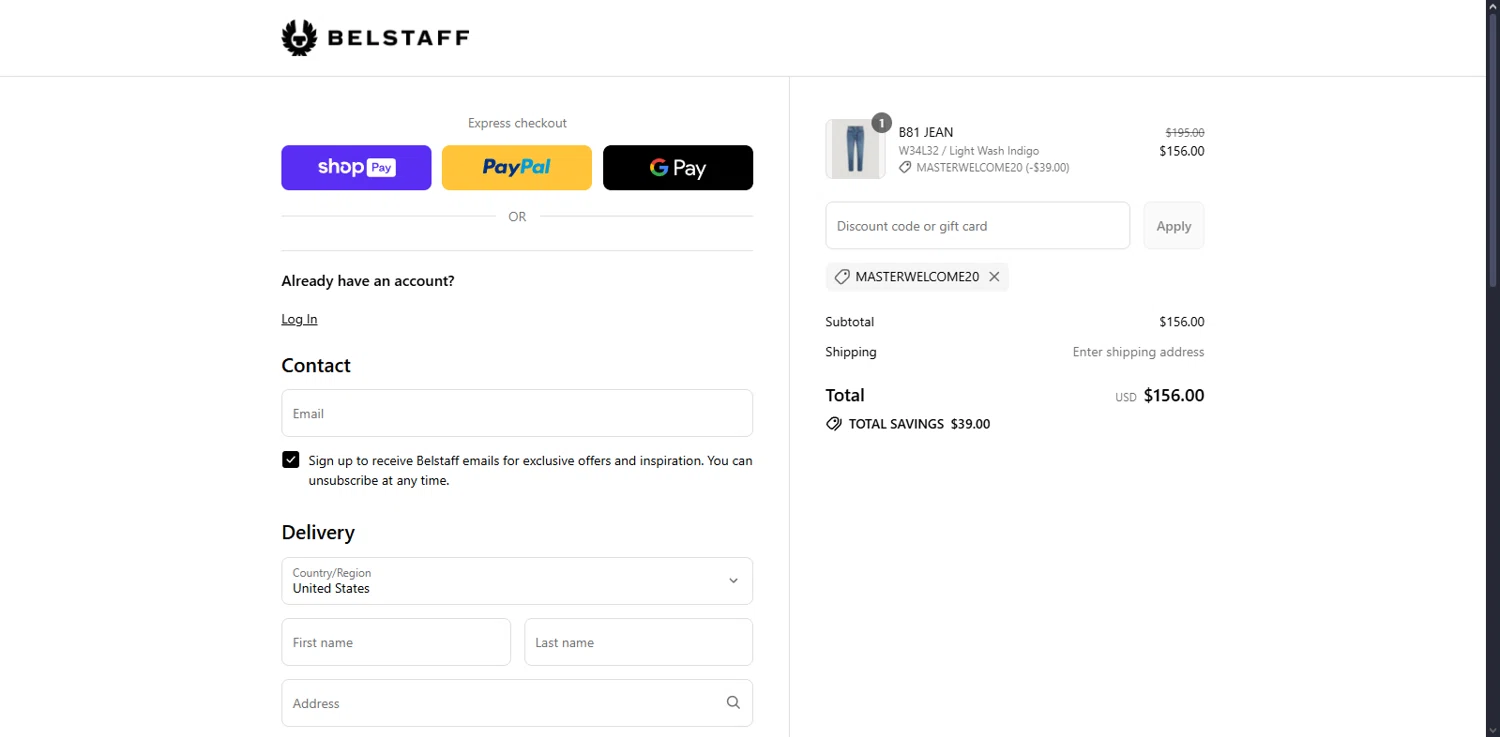
Task: Click the quantity badge on jean thumbnail
Action: (x=881, y=123)
